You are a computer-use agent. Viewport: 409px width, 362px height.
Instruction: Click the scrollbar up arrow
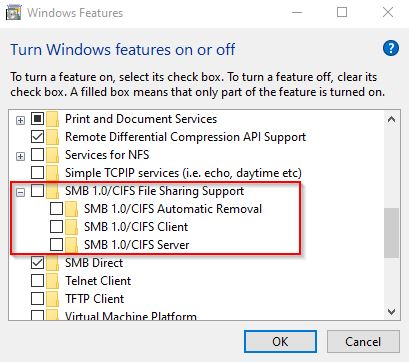point(391,119)
